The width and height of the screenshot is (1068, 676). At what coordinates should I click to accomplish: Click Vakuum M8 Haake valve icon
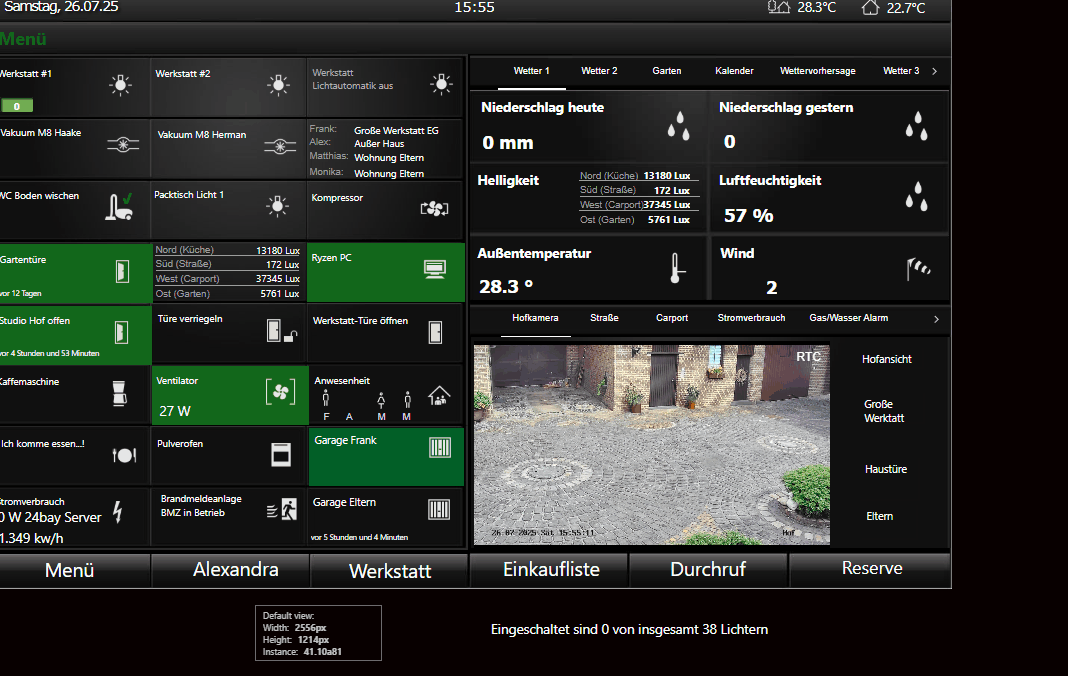pyautogui.click(x=123, y=144)
